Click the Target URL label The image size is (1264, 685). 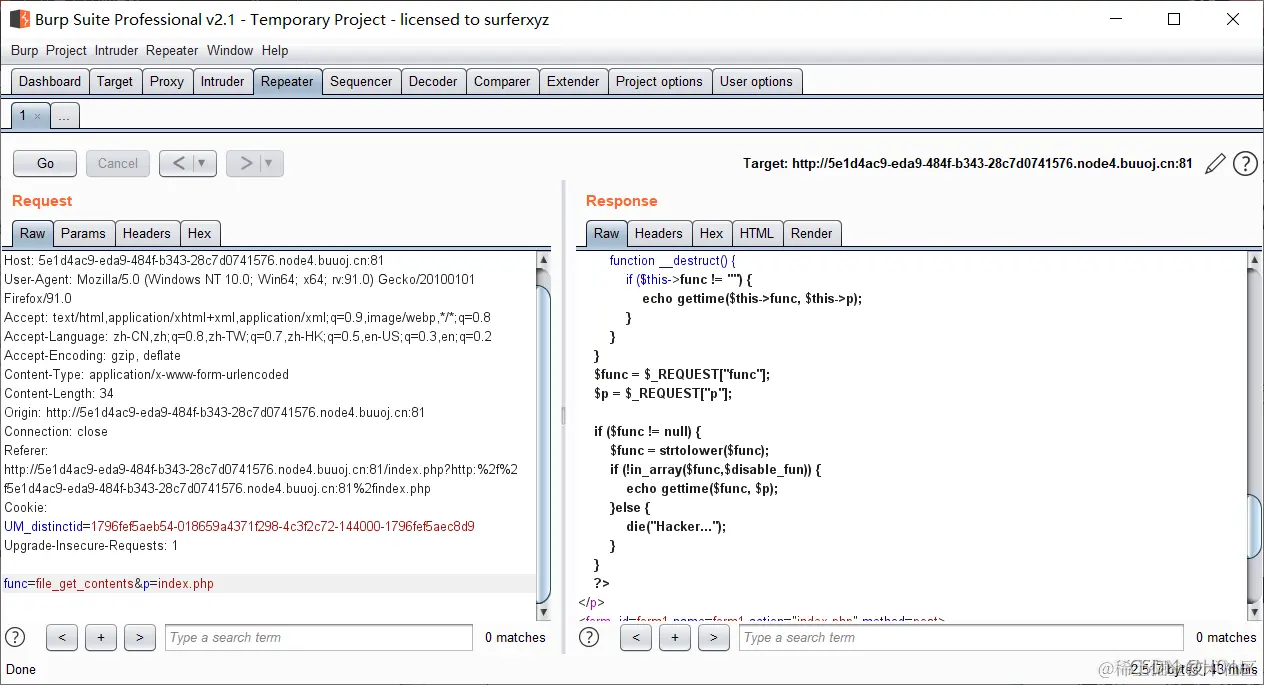(967, 164)
